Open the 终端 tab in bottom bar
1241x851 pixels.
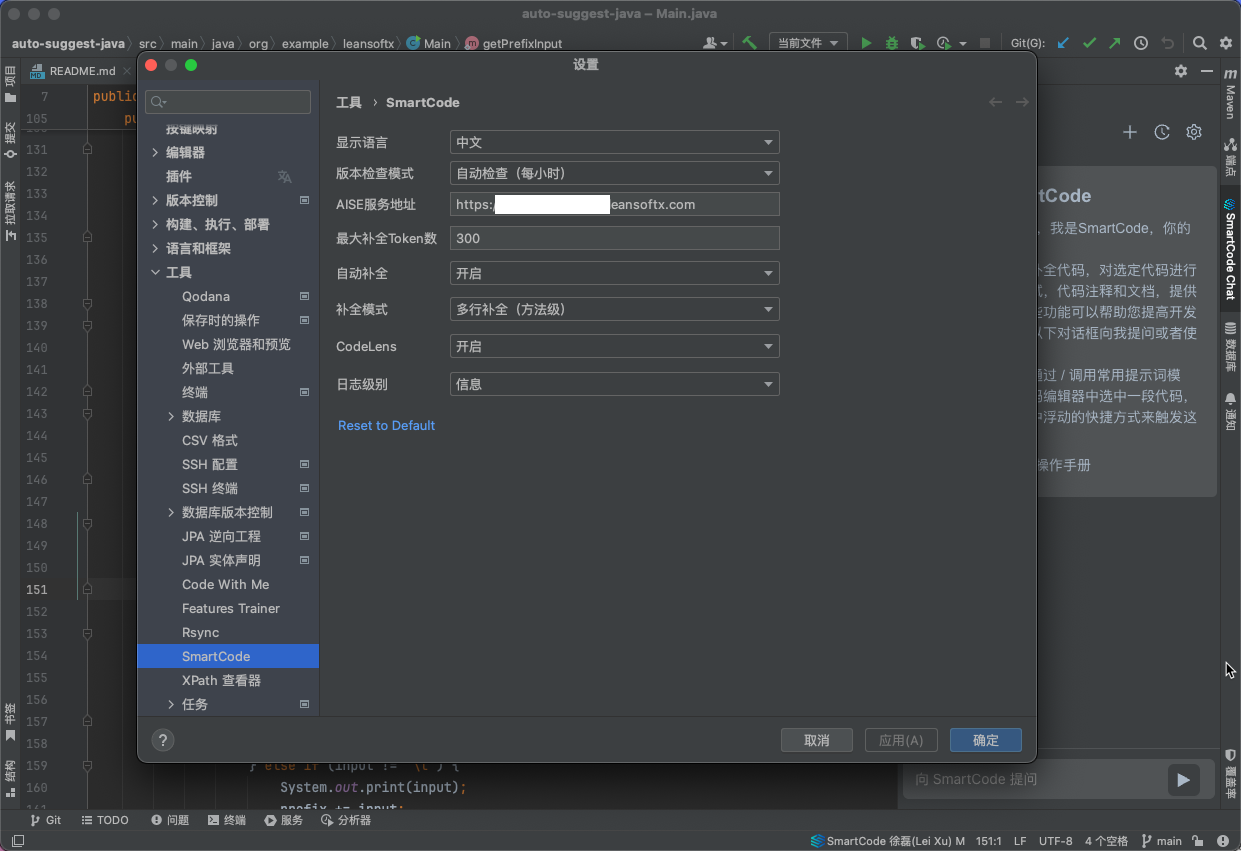coord(226,820)
